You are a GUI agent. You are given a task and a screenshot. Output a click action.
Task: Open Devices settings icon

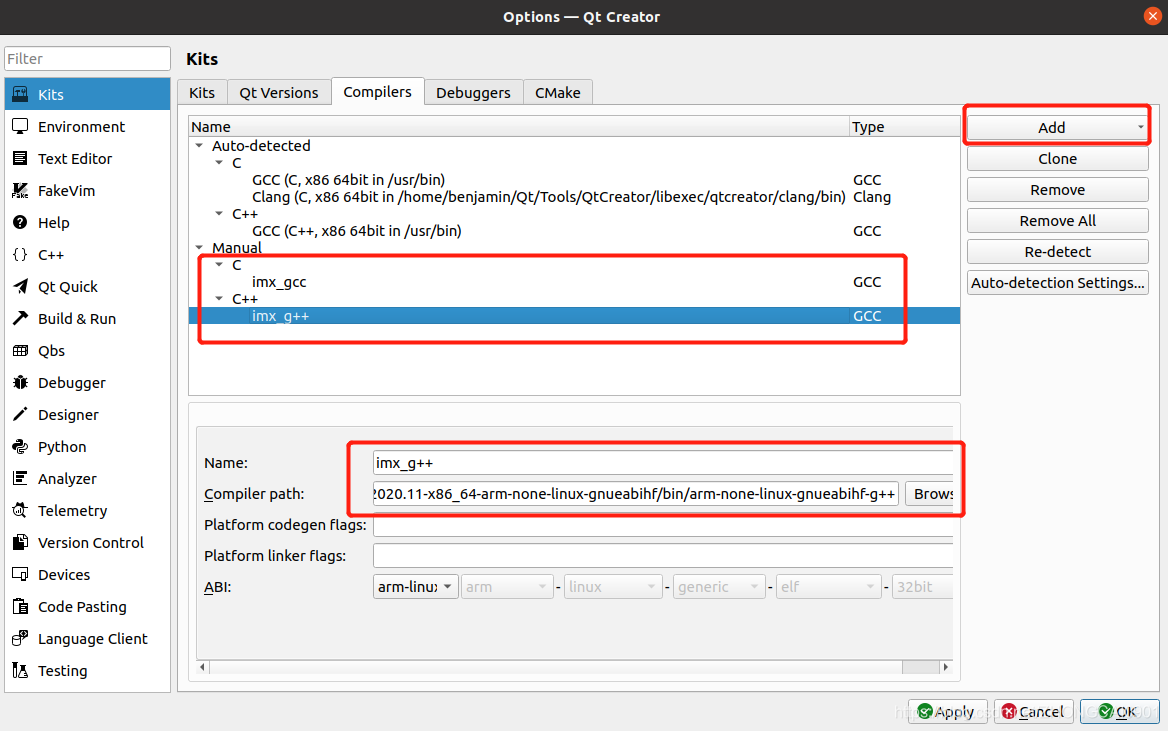[x=20, y=575]
